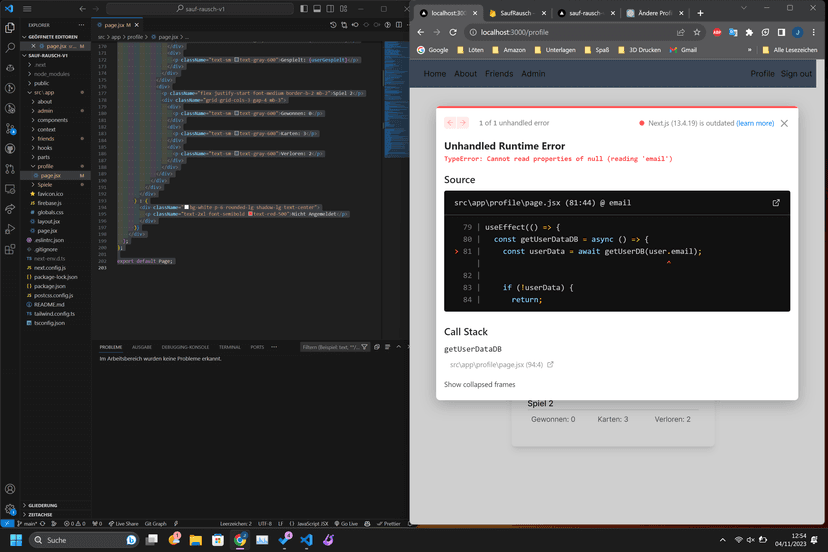Open the Accounts icon in the VS Code activity bar
Screen dimensions: 828x552
(10, 489)
